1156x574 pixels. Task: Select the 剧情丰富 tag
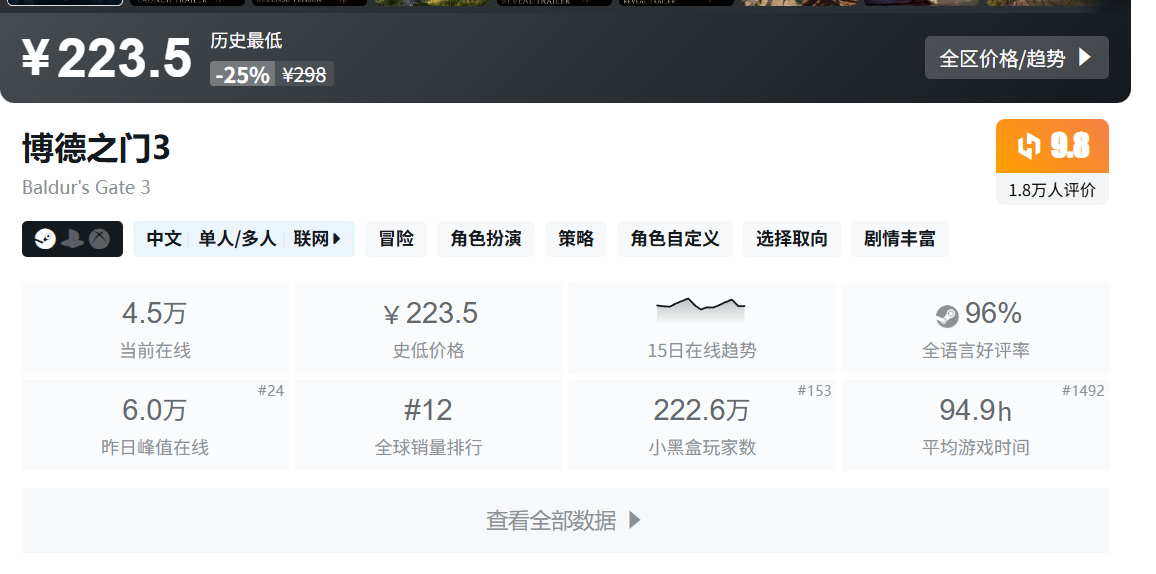(899, 239)
